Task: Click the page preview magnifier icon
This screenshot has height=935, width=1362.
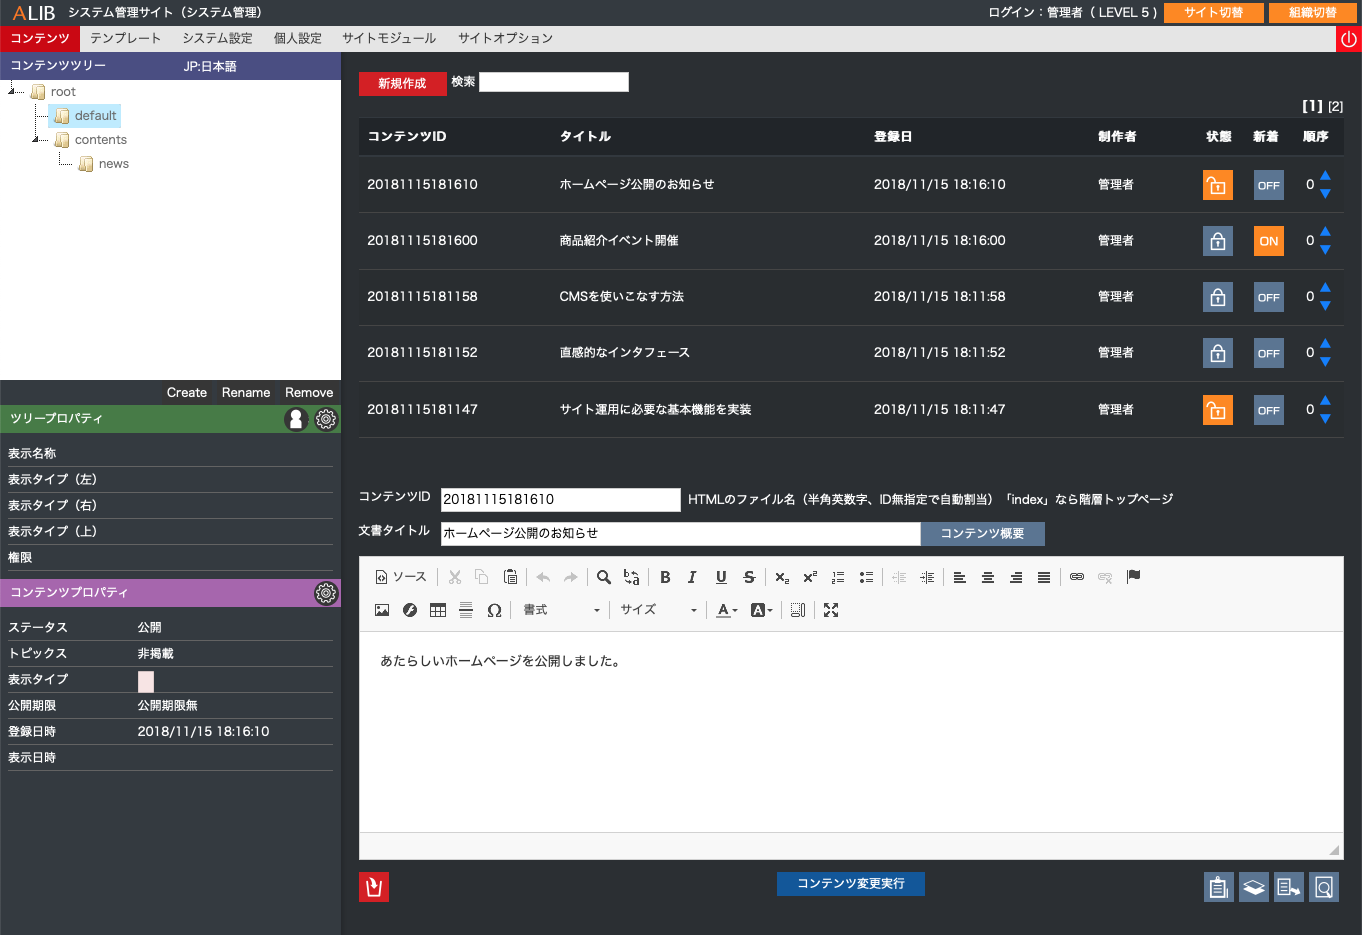Action: [1324, 887]
